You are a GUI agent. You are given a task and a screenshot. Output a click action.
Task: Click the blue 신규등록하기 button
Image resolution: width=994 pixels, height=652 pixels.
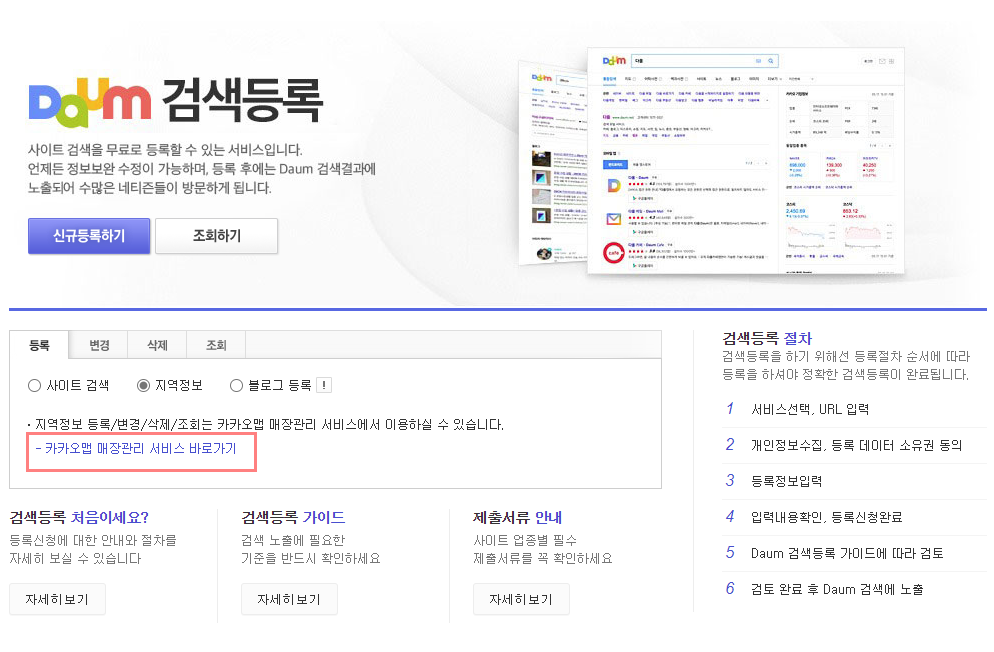pyautogui.click(x=89, y=236)
